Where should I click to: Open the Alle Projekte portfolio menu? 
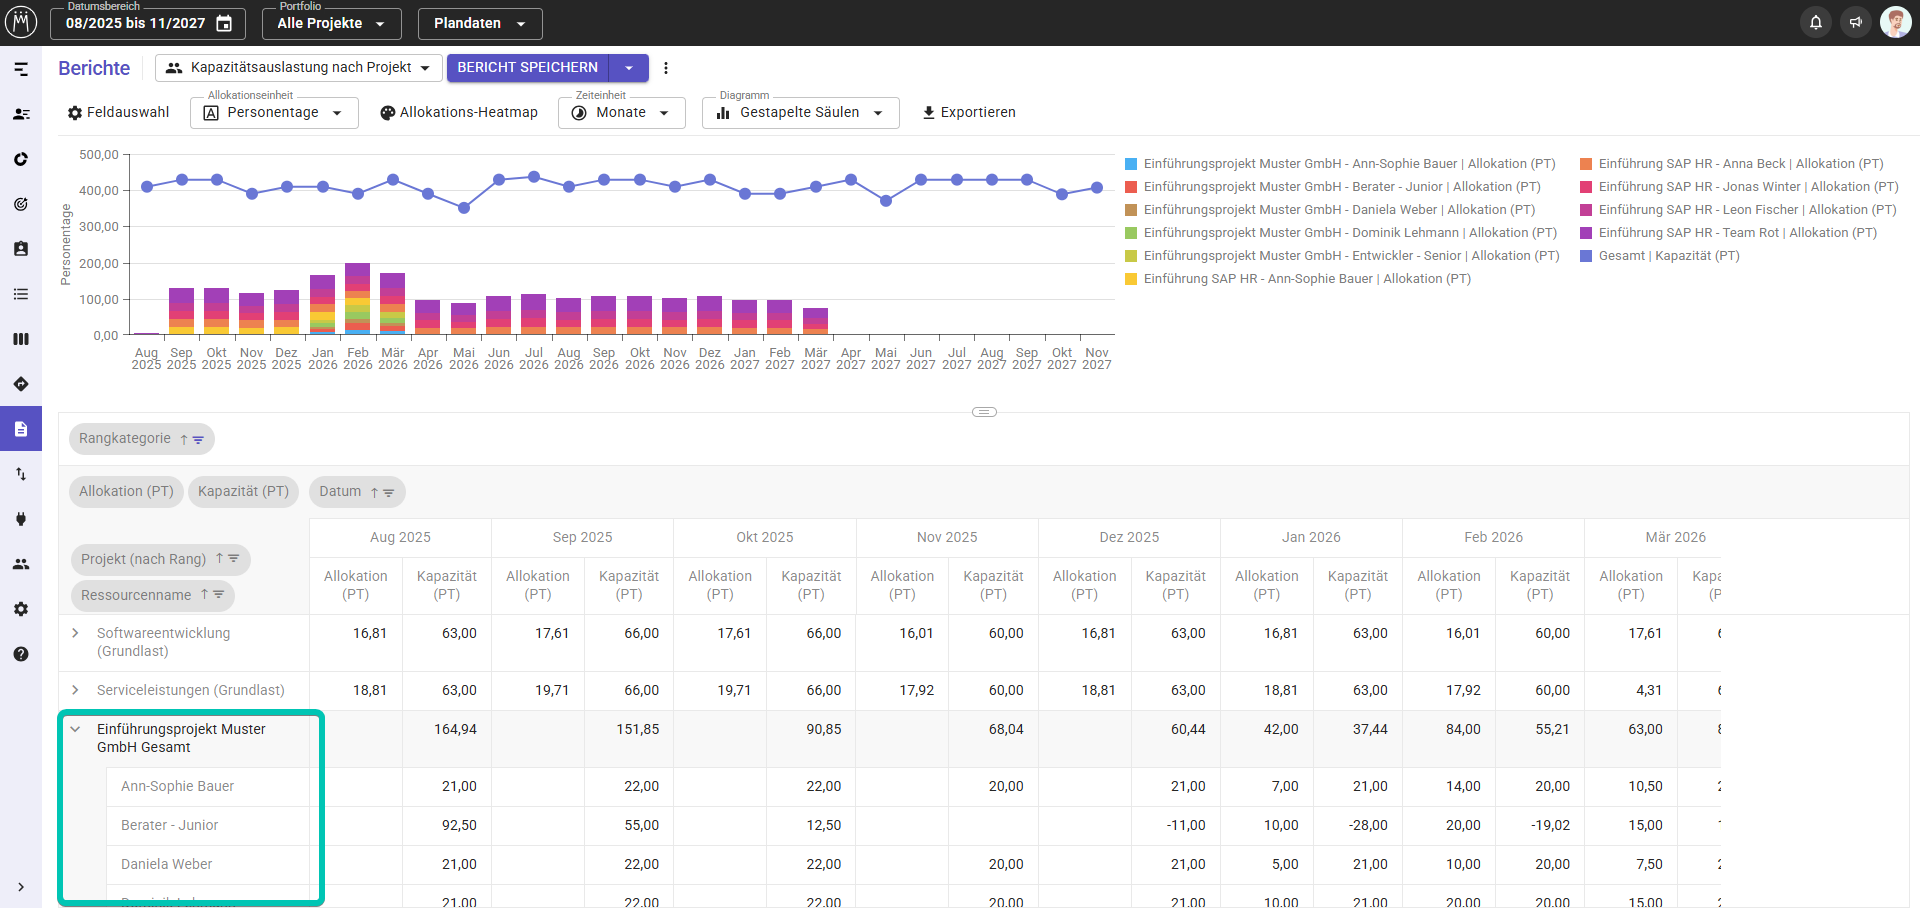[331, 23]
